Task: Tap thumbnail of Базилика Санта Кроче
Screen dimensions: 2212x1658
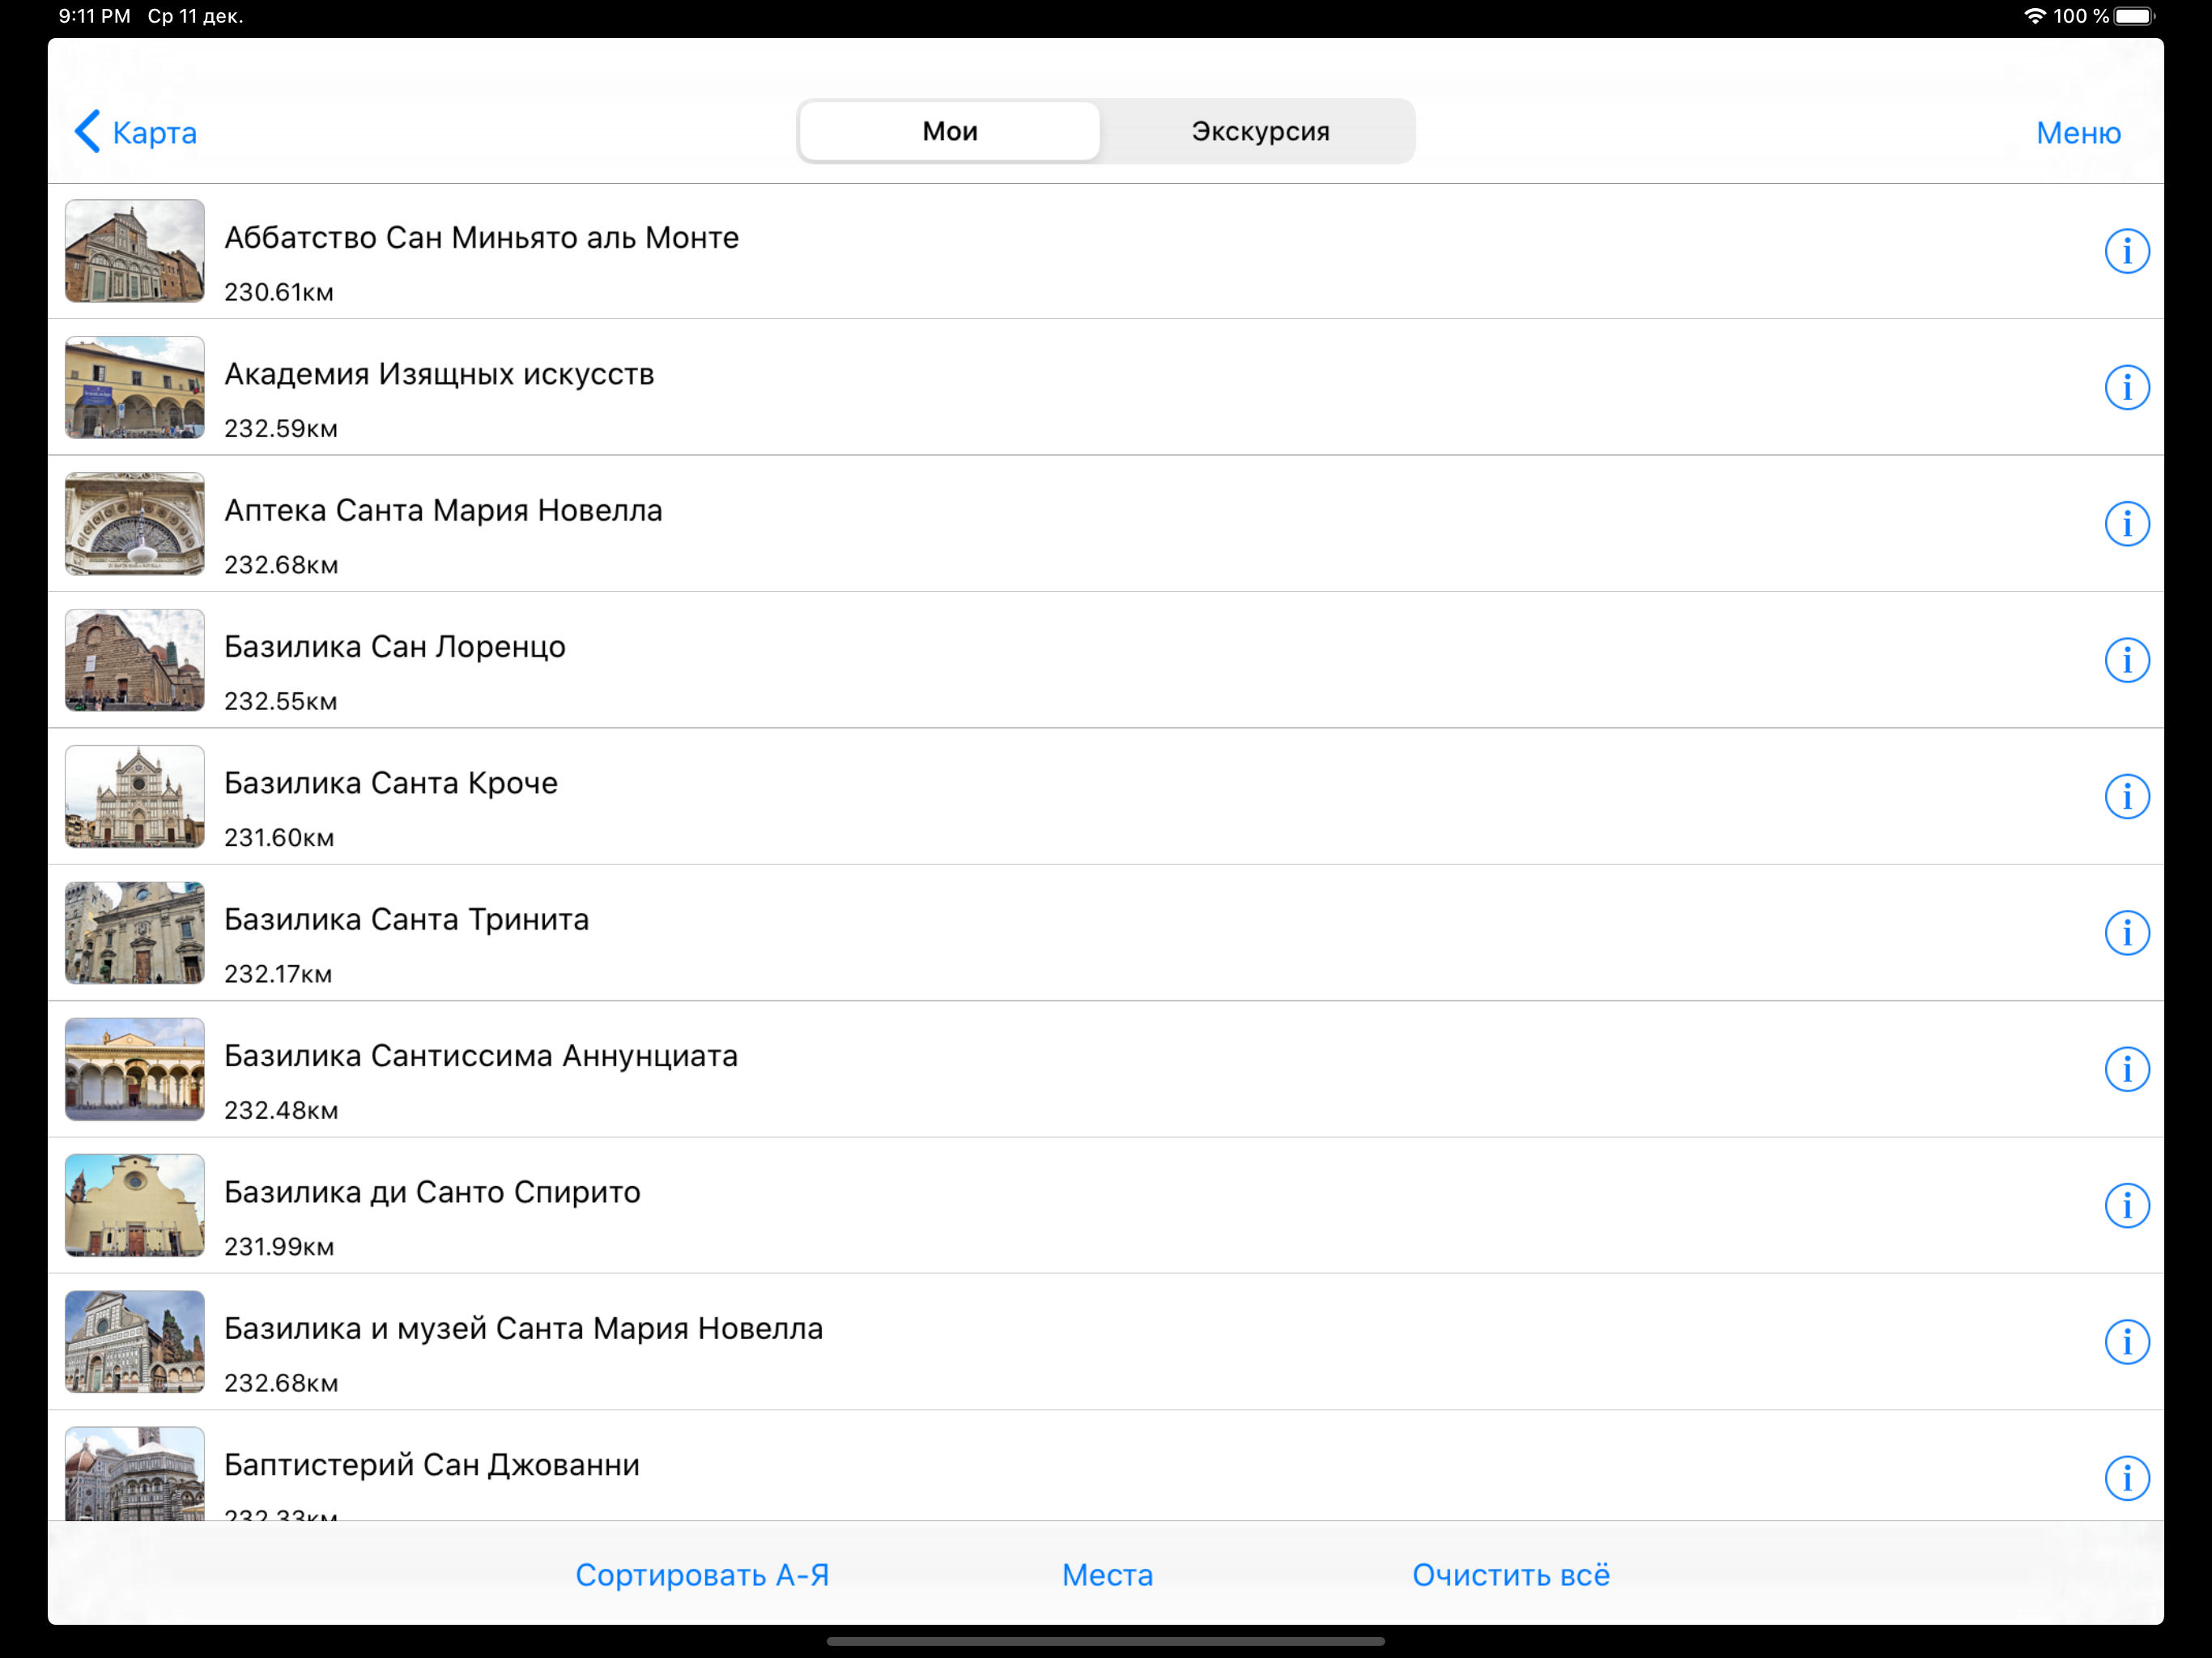Action: coord(135,796)
